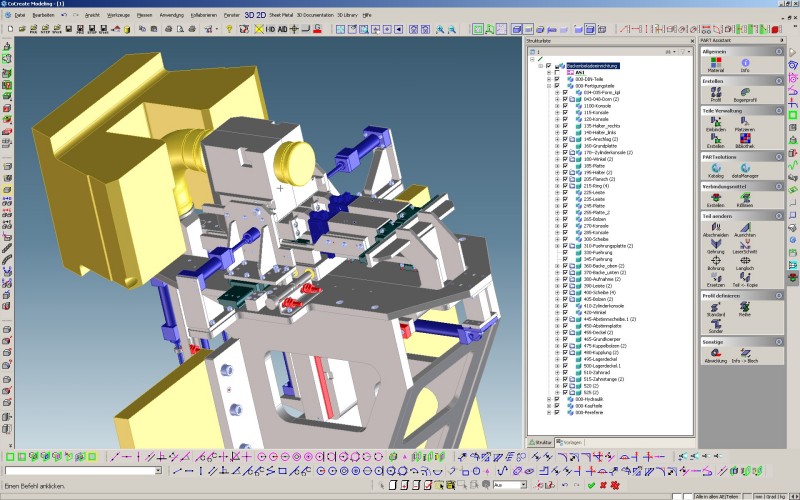Open the Bogenprofil tool

pyautogui.click(x=745, y=93)
